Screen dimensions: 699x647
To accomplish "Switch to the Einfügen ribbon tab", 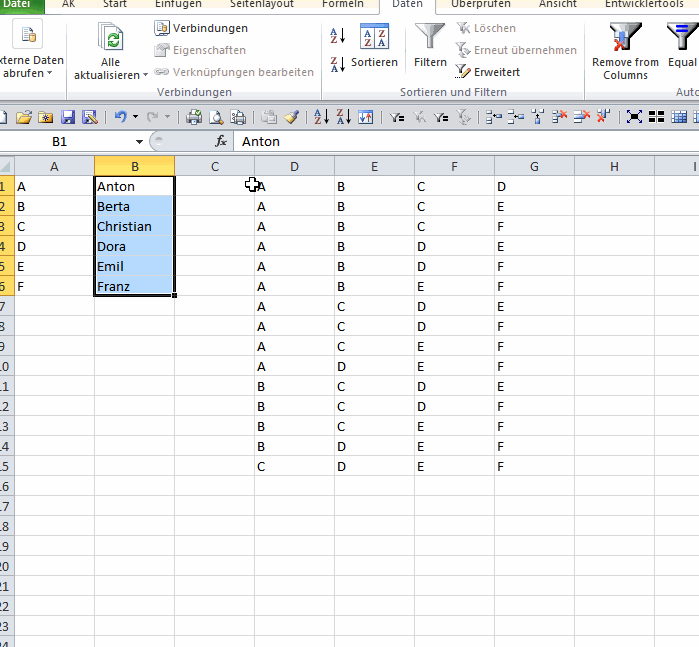I will pos(178,4).
